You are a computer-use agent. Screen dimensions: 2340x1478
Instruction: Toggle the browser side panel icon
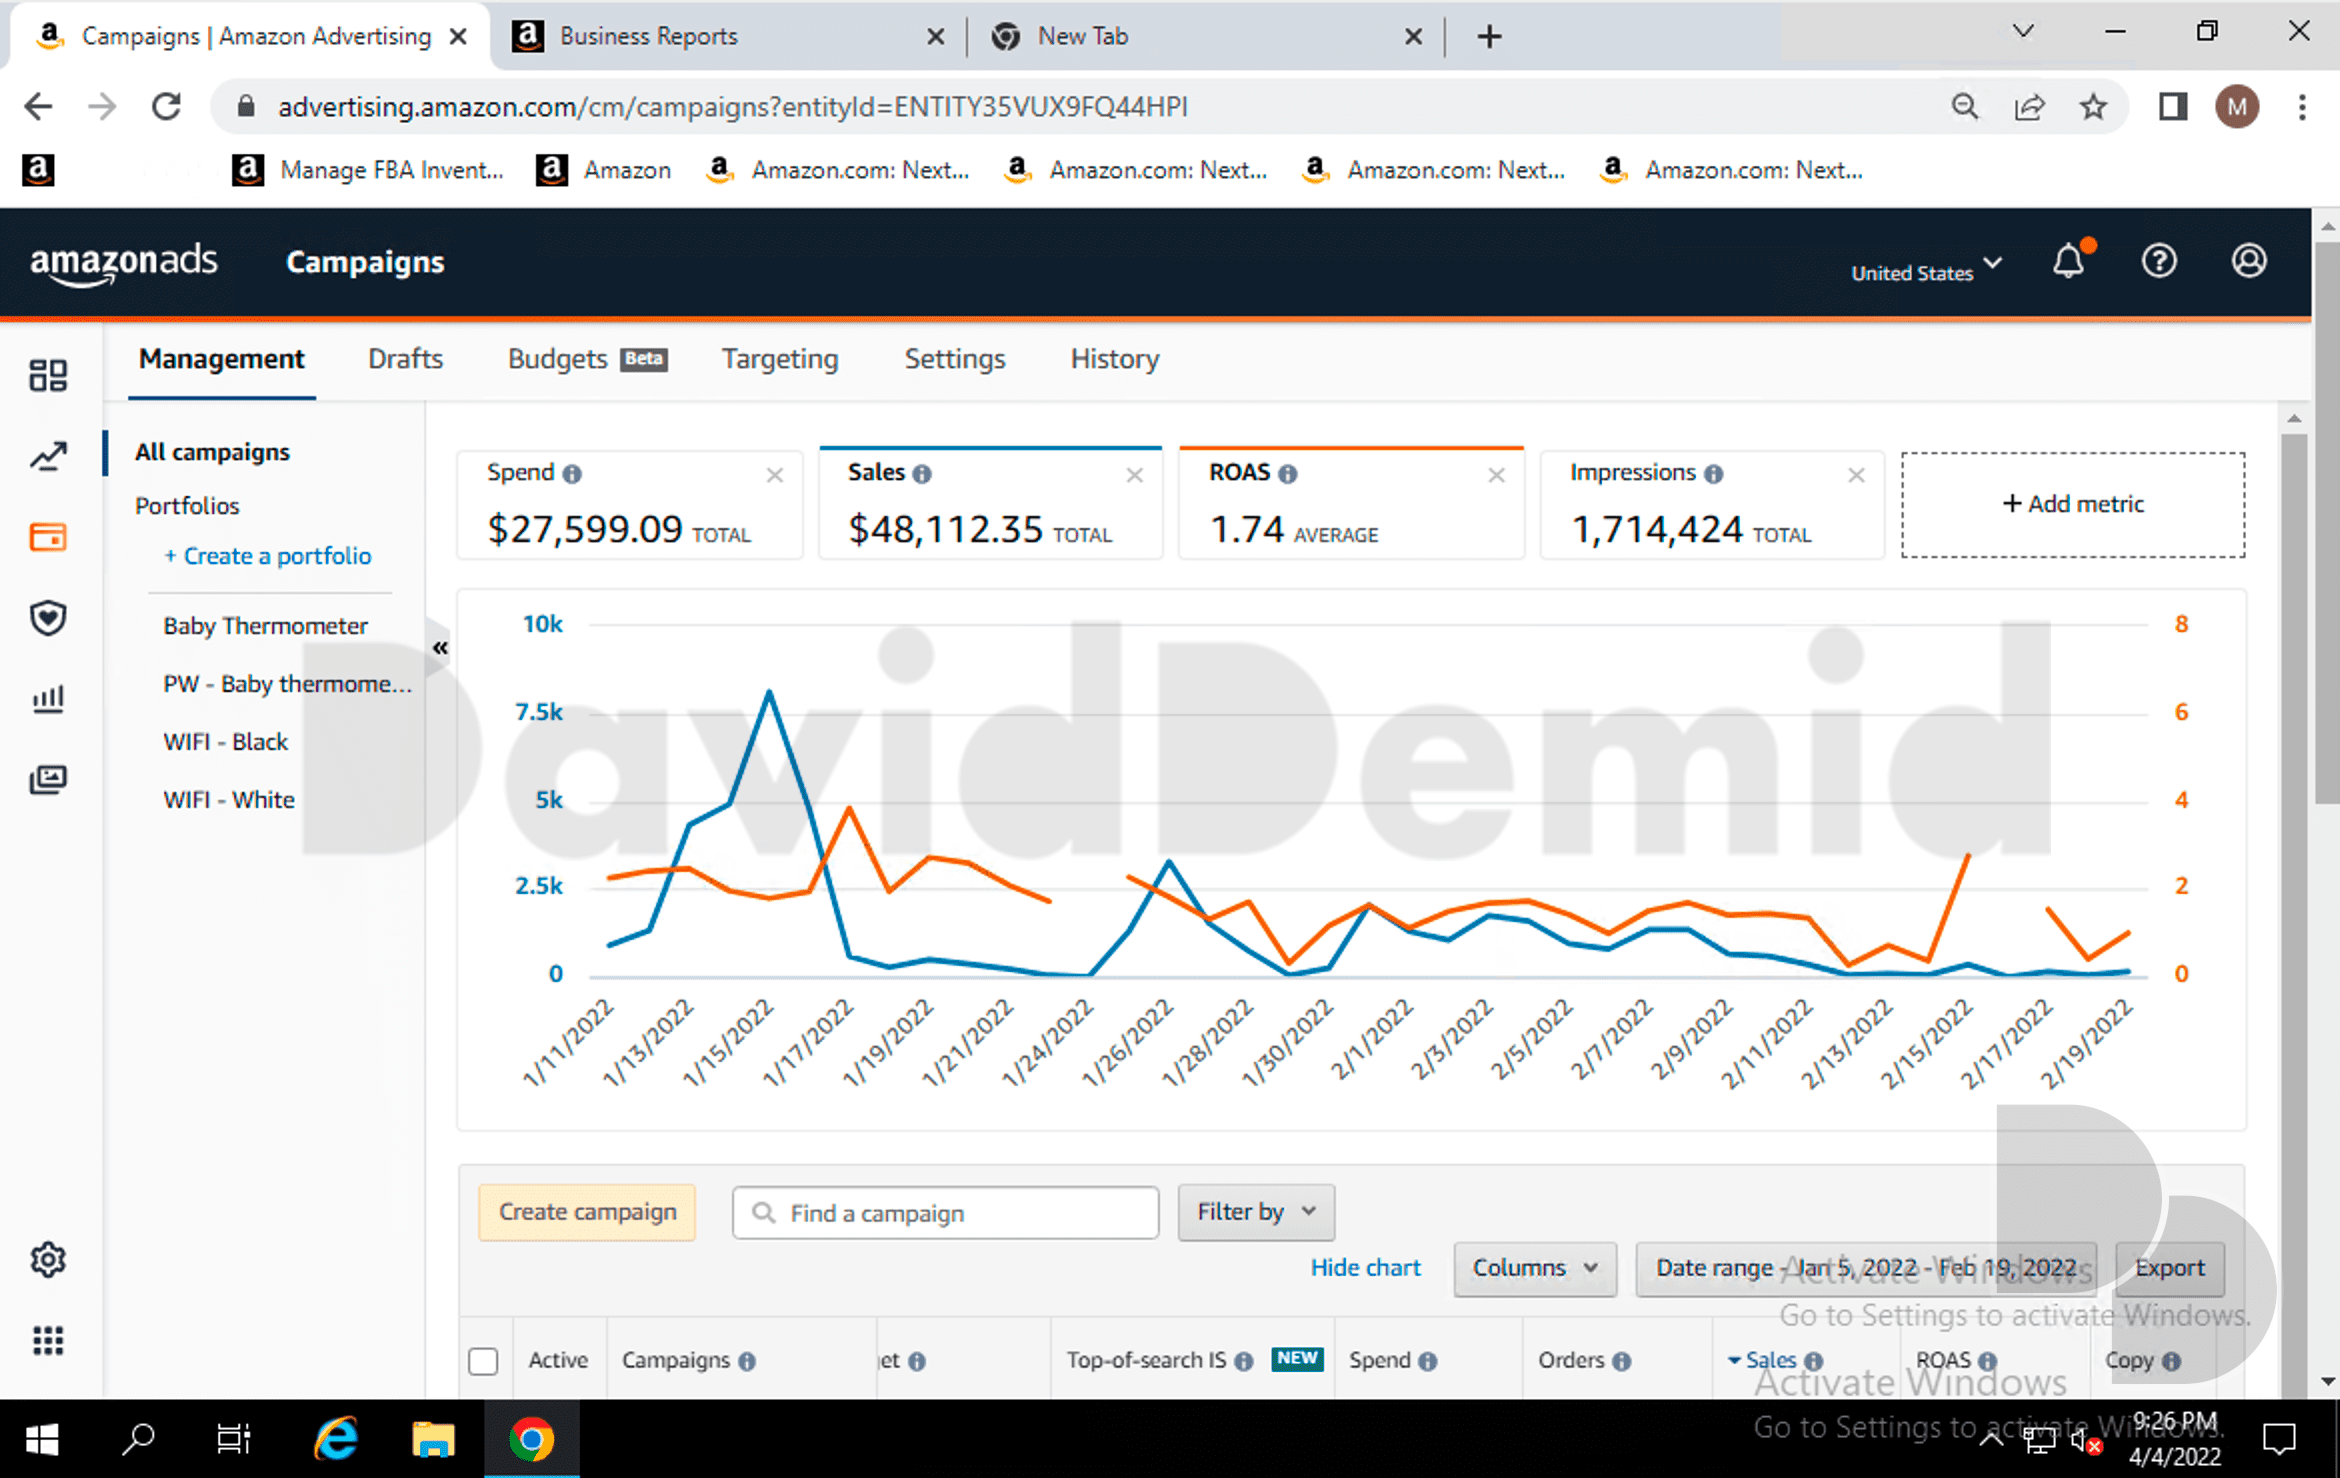(2173, 106)
